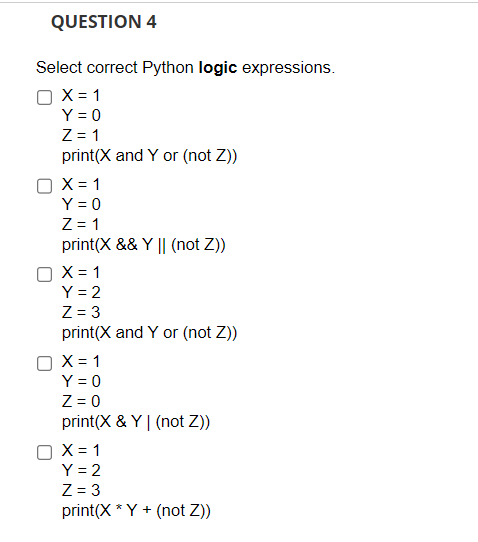Click the Y = 0 line above Z = 0
The height and width of the screenshot is (542, 478).
coord(82,381)
